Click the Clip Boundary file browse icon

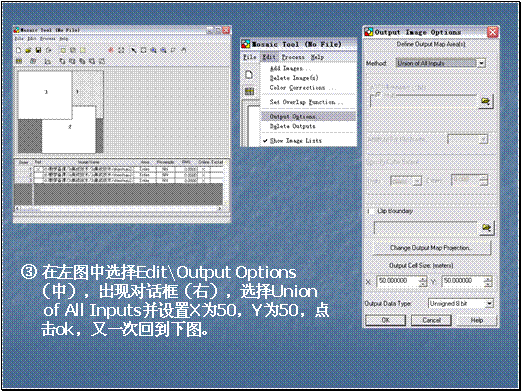pos(486,228)
